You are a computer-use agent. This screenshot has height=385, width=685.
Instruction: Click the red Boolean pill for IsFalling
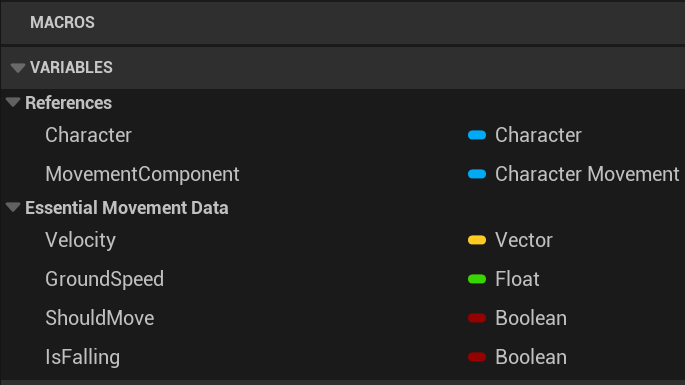pyautogui.click(x=477, y=357)
